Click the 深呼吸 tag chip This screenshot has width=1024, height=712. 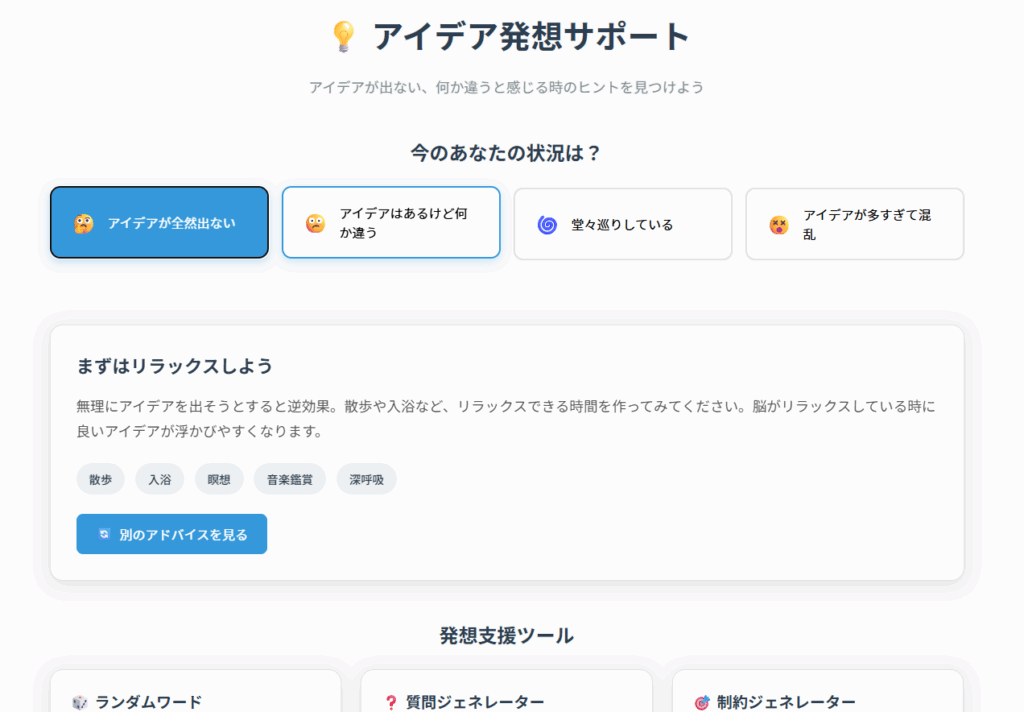click(x=366, y=479)
